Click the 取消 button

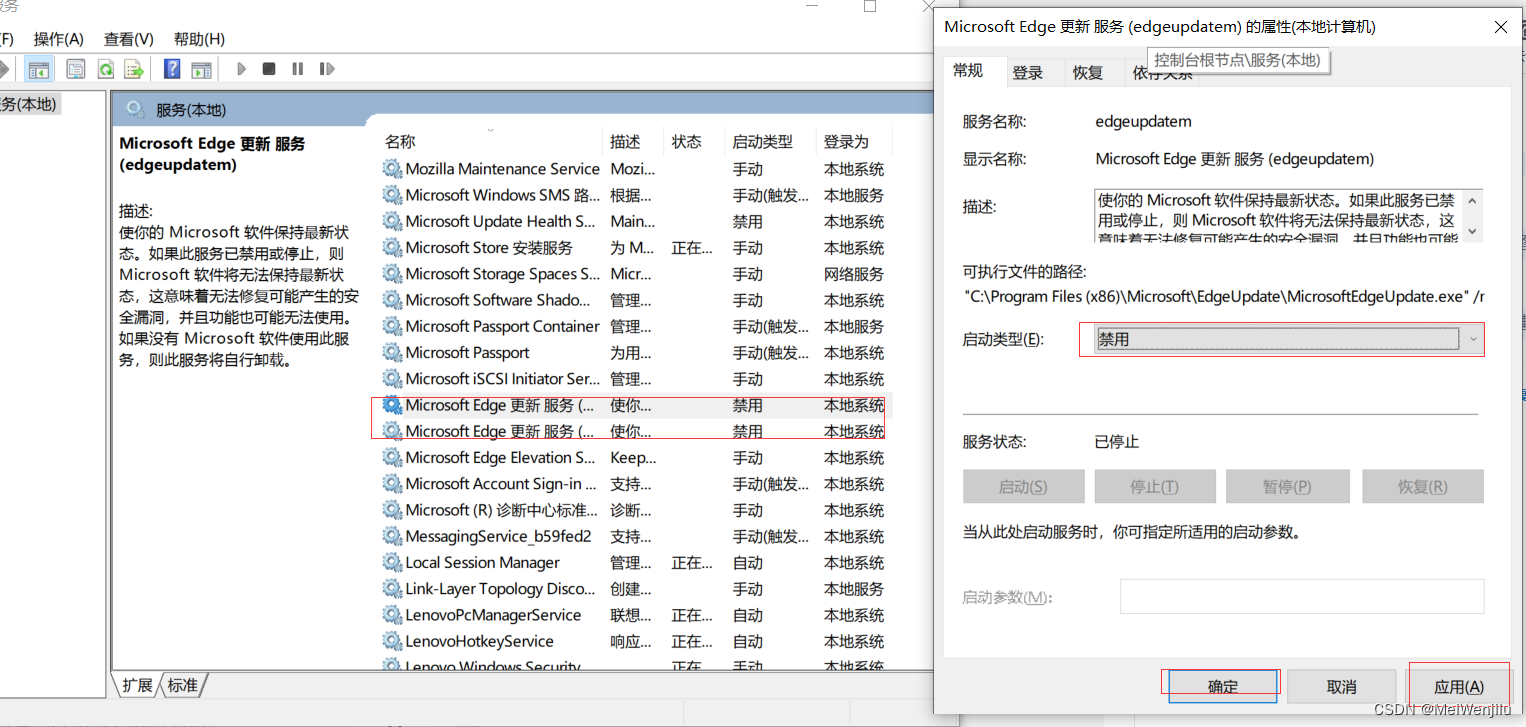pos(1341,687)
